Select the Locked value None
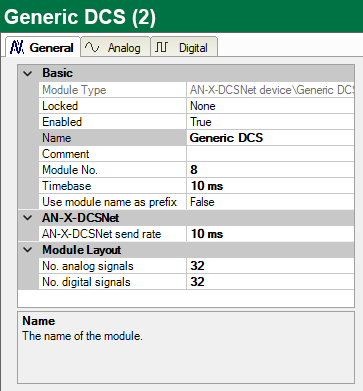 [270, 106]
